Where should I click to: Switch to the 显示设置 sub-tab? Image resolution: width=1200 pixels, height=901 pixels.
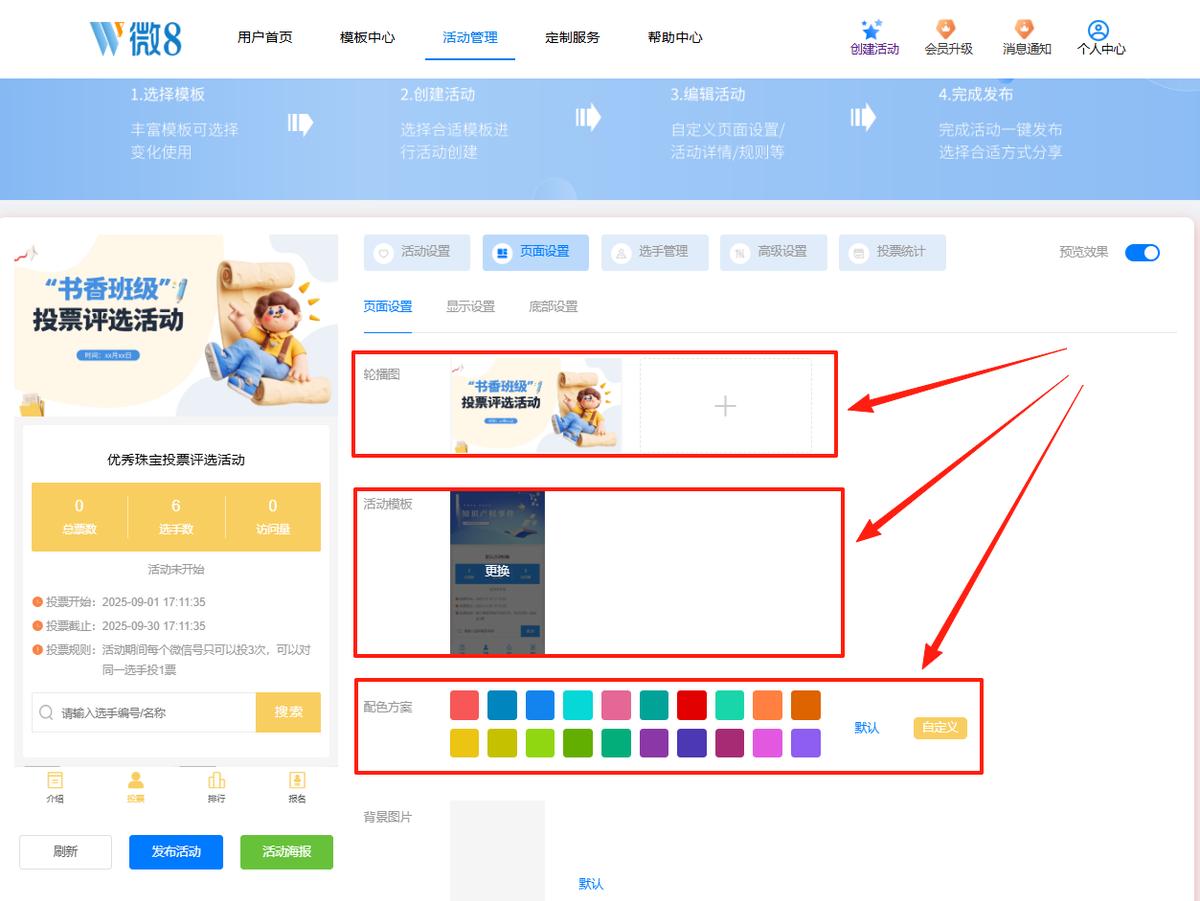tap(470, 307)
